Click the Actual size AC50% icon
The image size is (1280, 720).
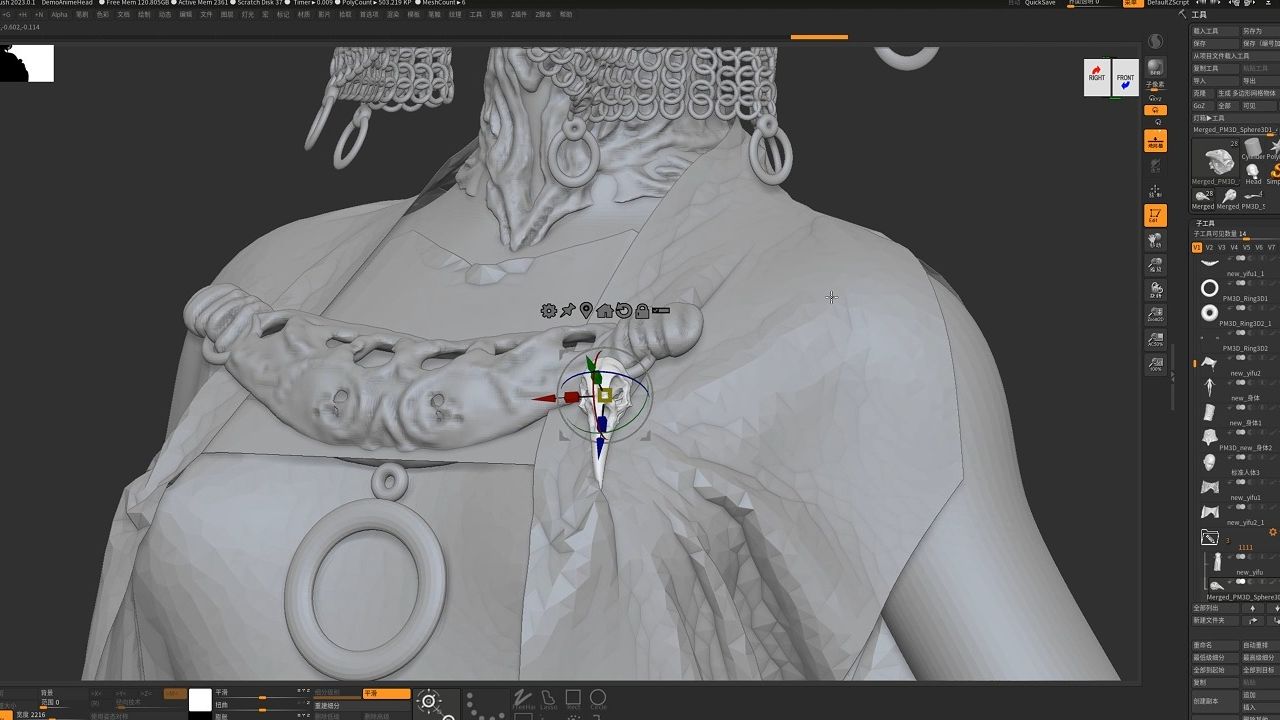tap(1155, 340)
